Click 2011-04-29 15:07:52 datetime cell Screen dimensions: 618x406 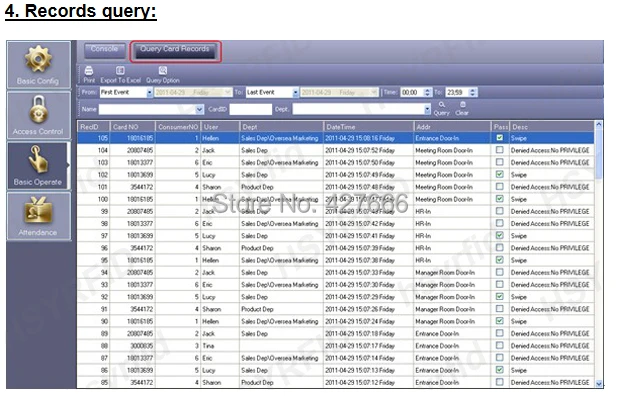[x=359, y=150]
